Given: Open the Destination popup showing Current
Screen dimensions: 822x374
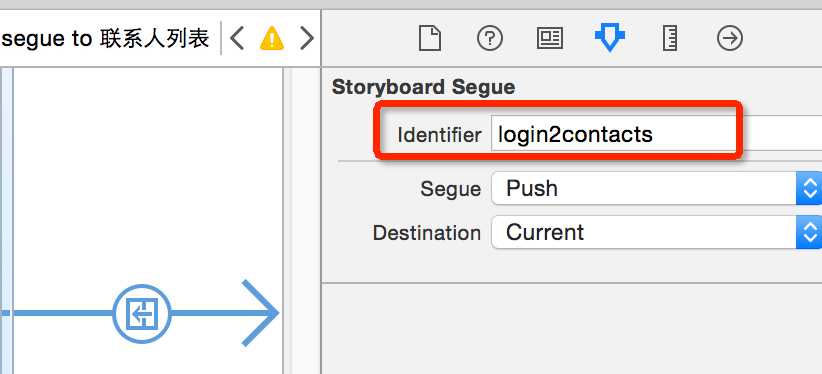Looking at the screenshot, I should tap(656, 232).
